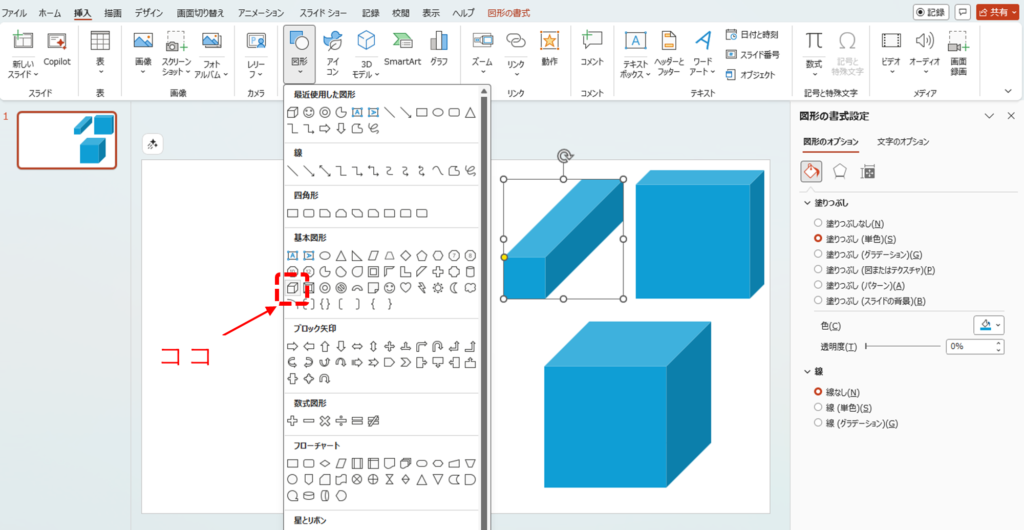Click the 共有 (Share) button
This screenshot has width=1024, height=530.
click(x=998, y=12)
